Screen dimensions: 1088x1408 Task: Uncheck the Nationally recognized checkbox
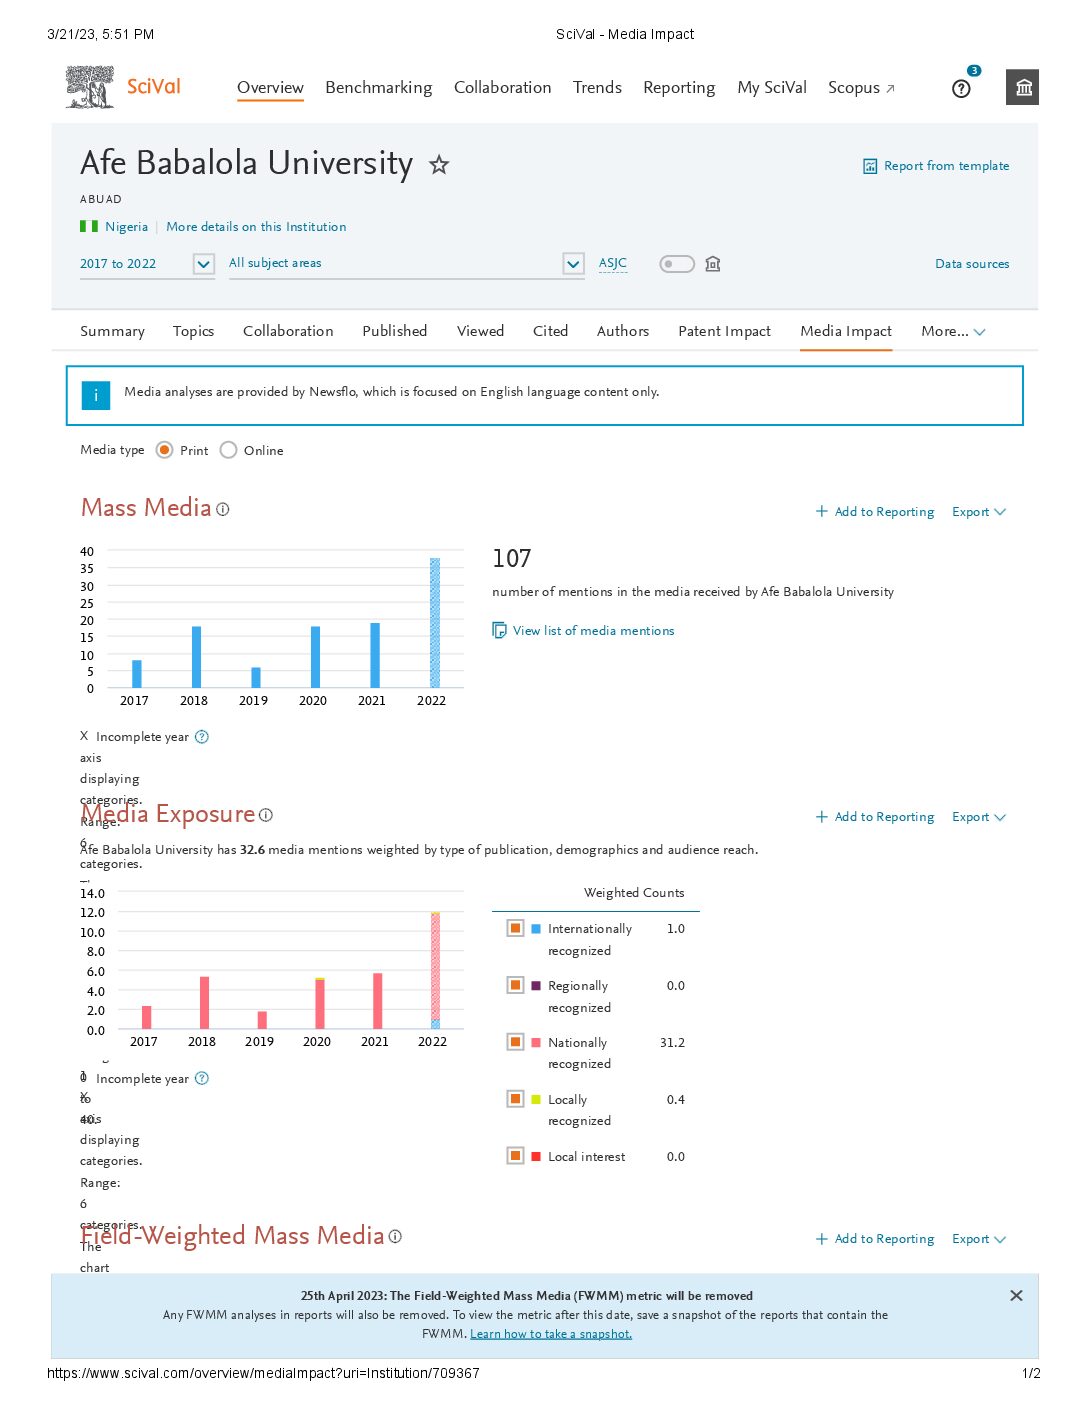click(516, 1042)
